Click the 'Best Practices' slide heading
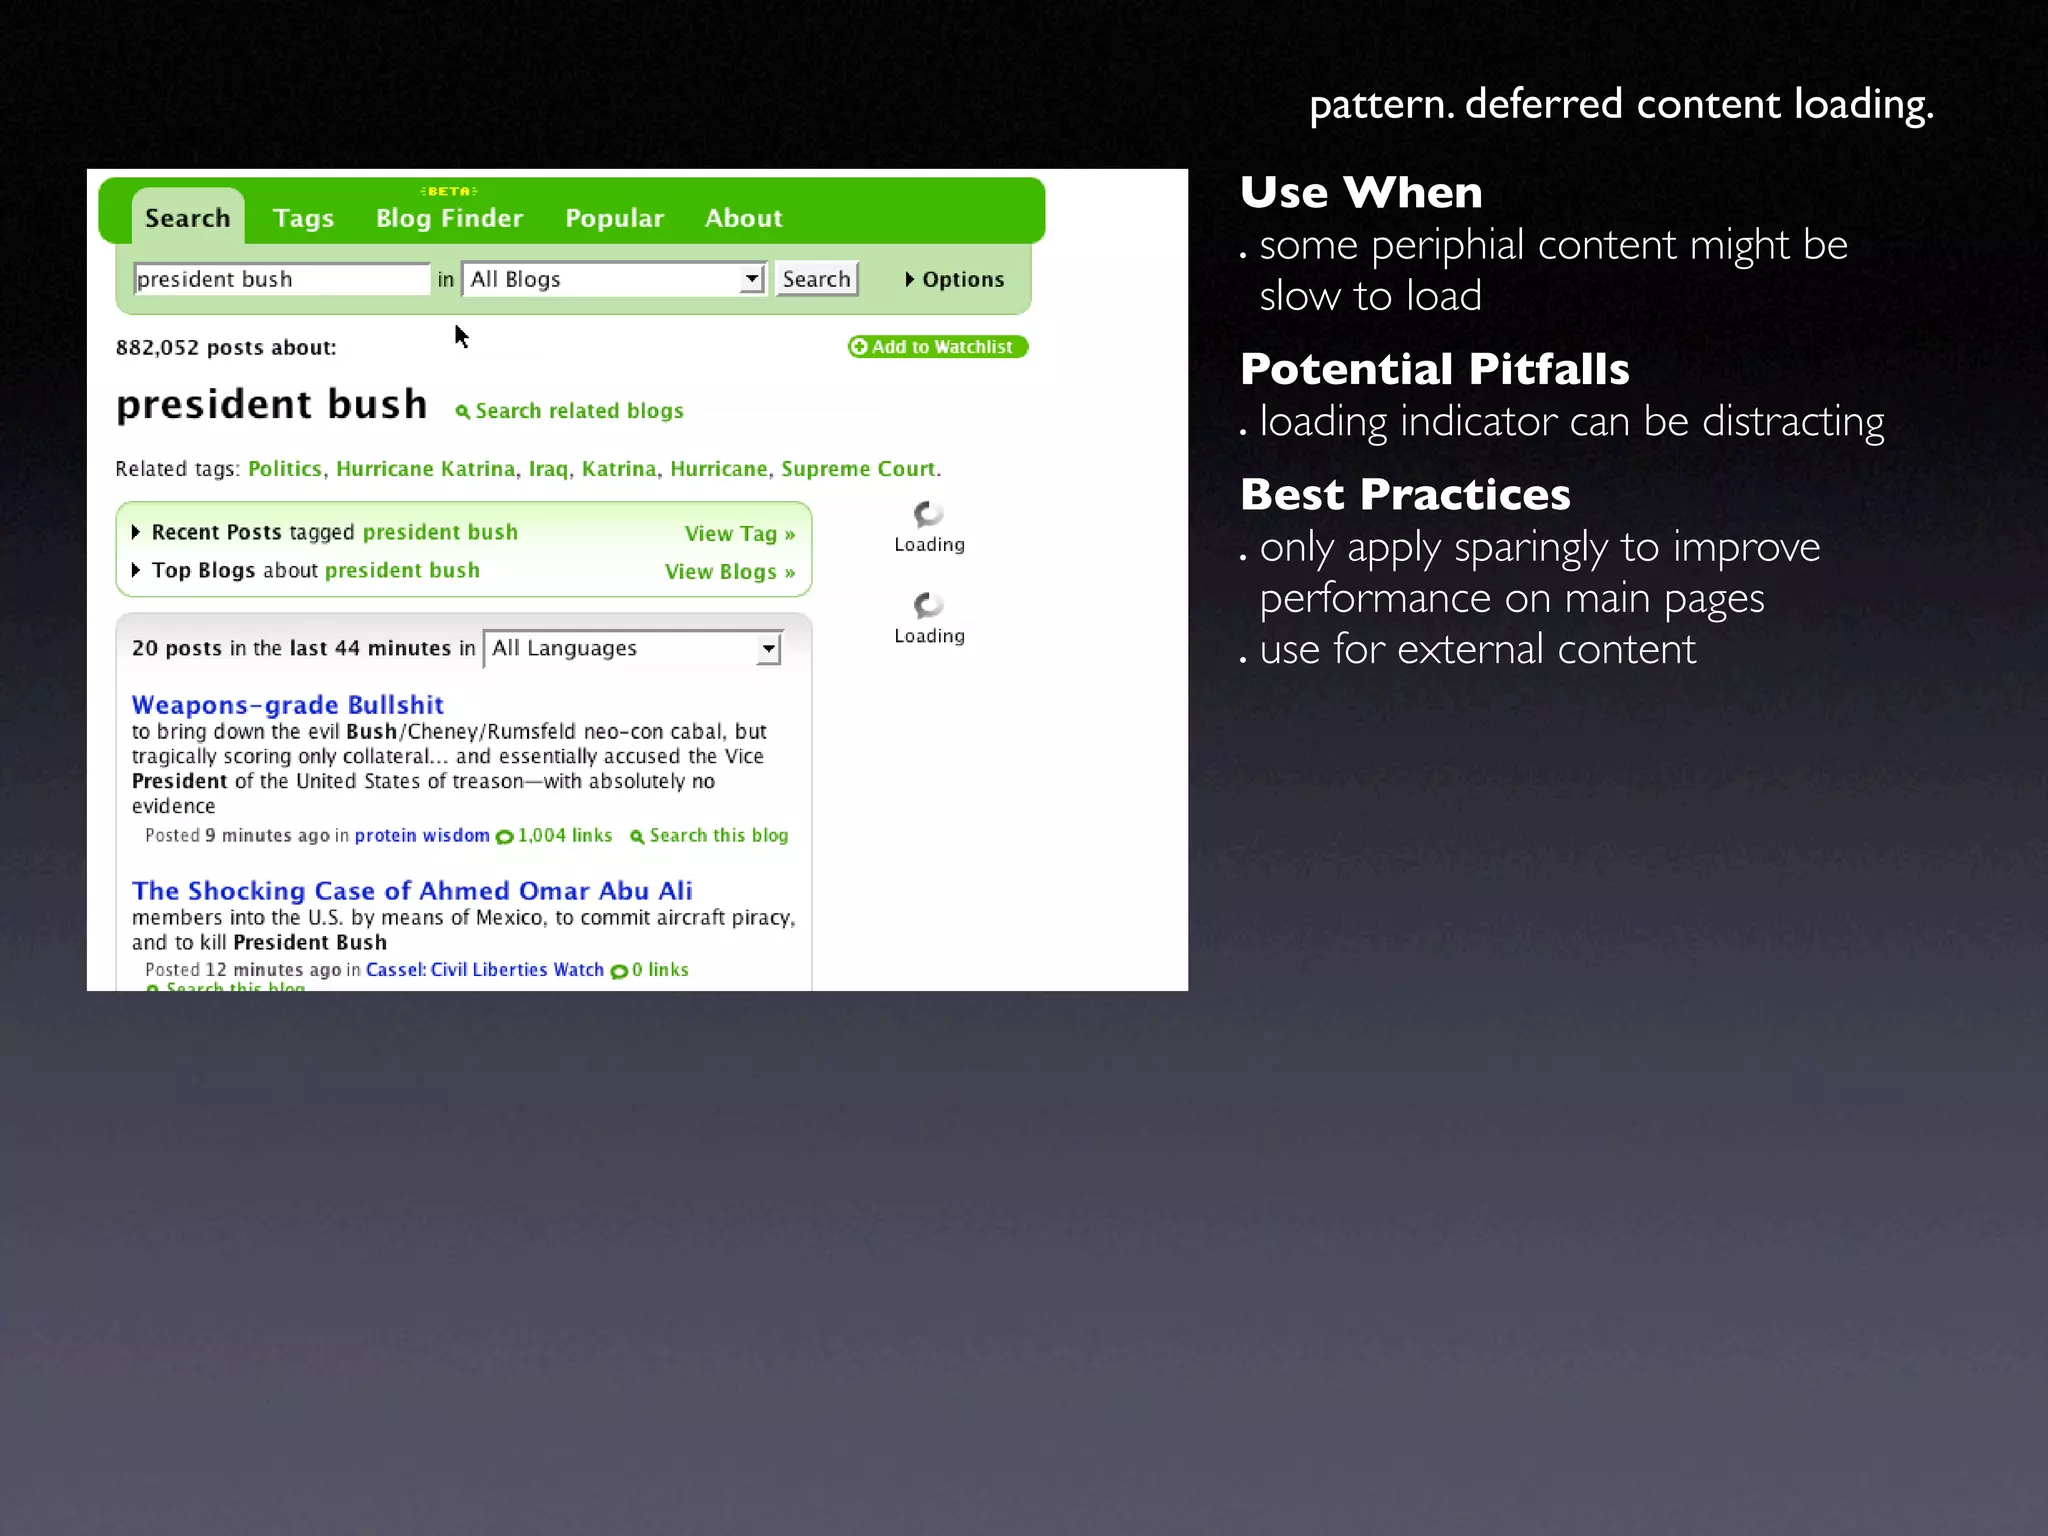This screenshot has width=2048, height=1536. [x=1405, y=494]
